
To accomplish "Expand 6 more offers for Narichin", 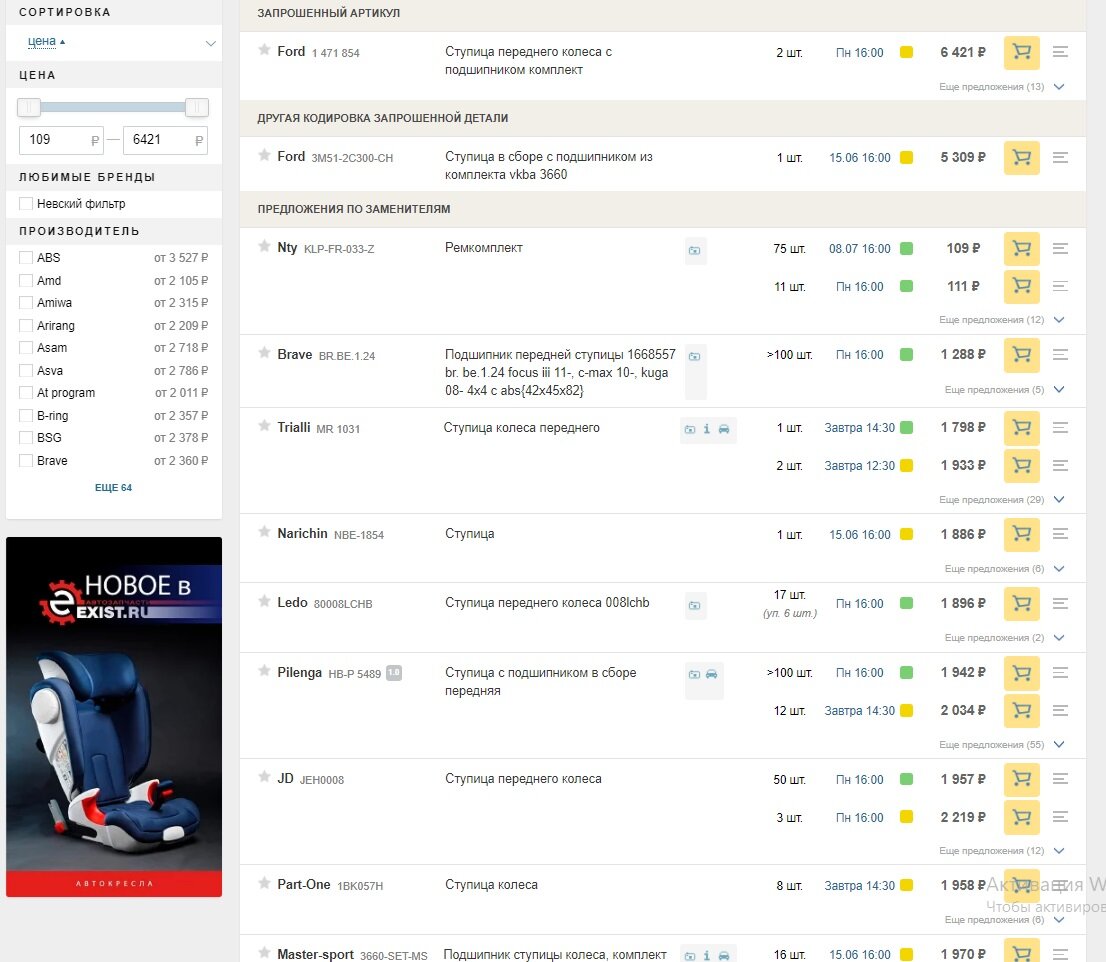I will click(1004, 568).
